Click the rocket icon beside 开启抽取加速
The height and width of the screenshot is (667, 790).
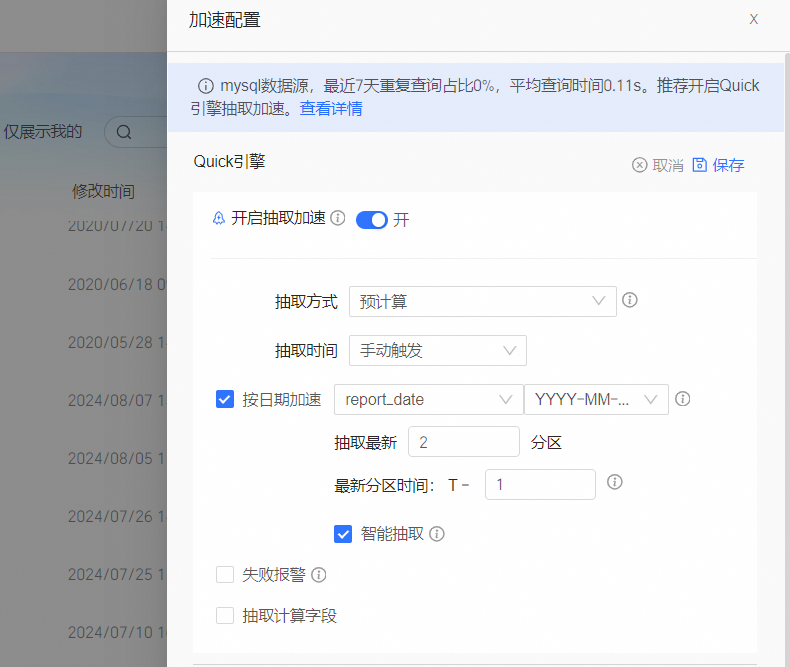[x=219, y=218]
